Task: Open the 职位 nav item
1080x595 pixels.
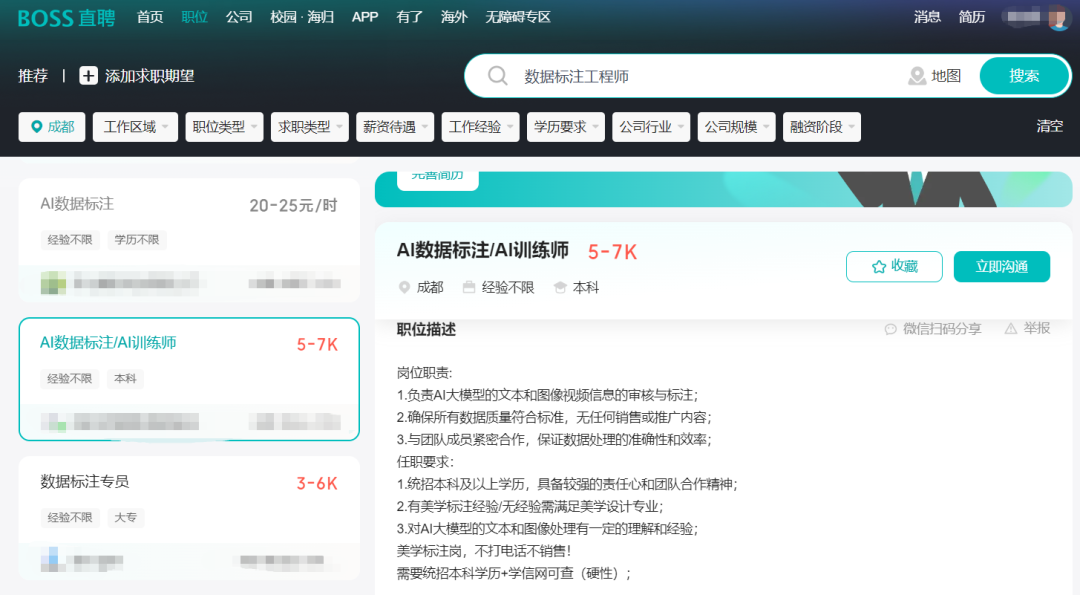Action: tap(194, 17)
